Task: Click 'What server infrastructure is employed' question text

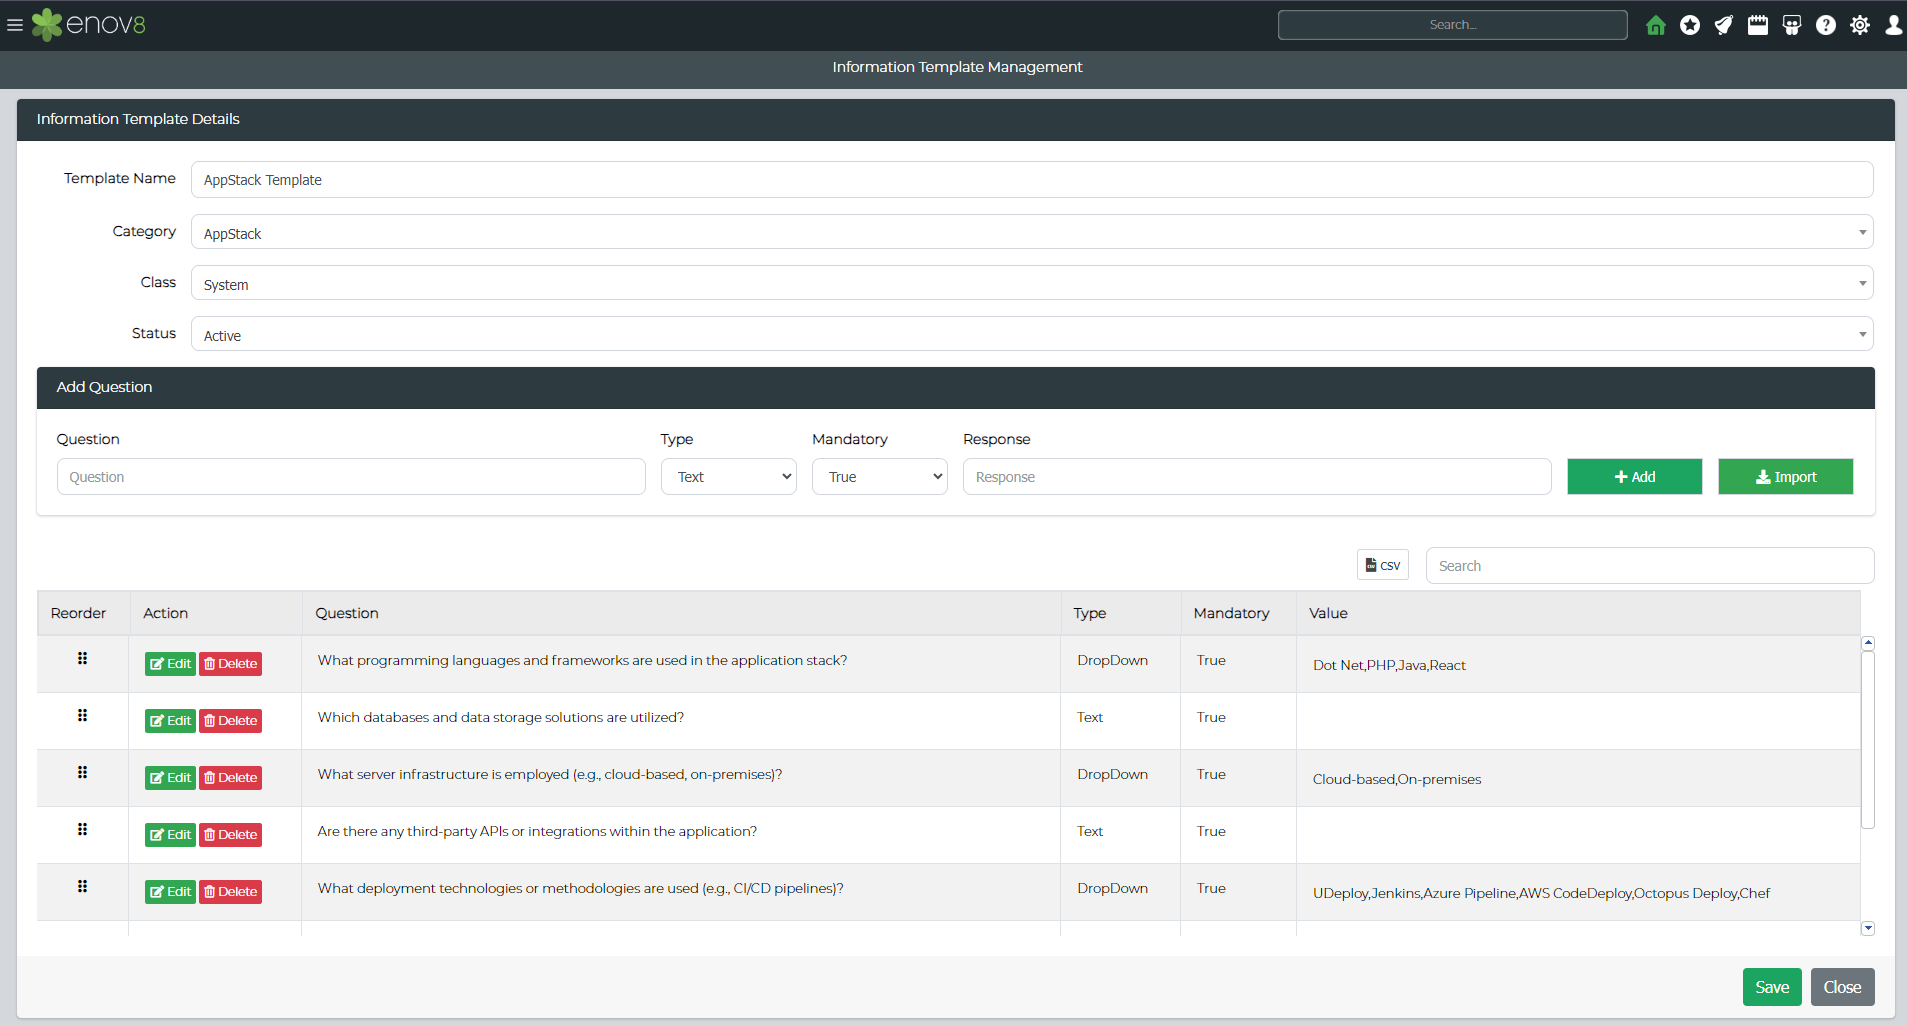Action: point(550,774)
